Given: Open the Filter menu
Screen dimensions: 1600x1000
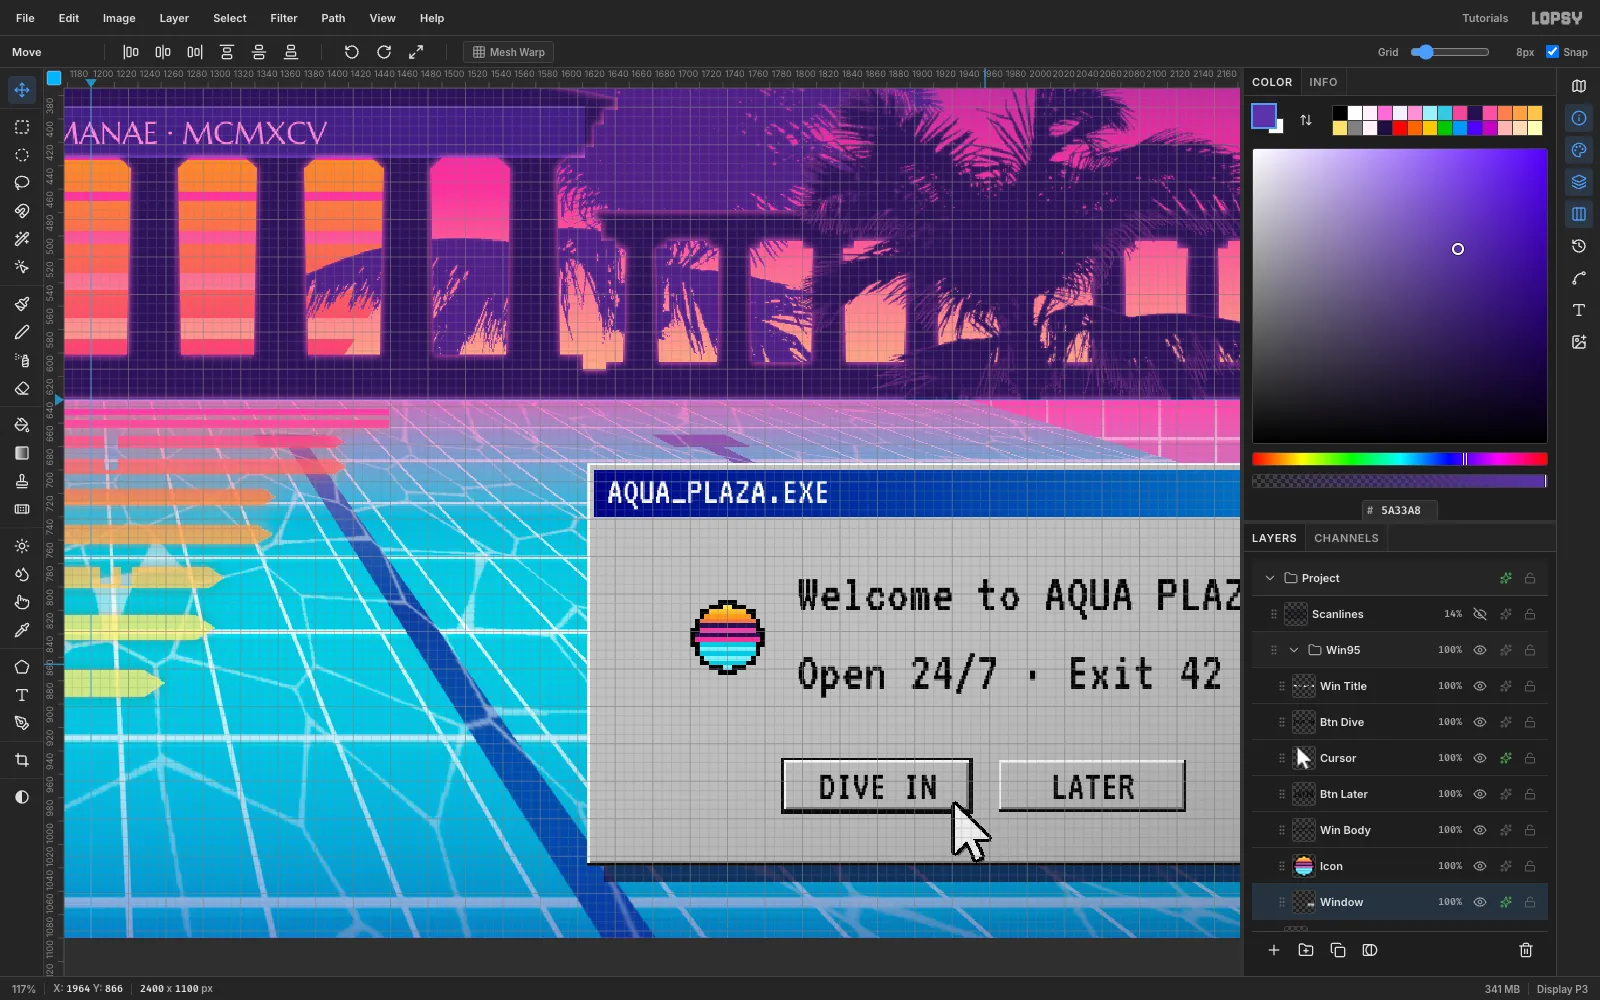Looking at the screenshot, I should (284, 18).
